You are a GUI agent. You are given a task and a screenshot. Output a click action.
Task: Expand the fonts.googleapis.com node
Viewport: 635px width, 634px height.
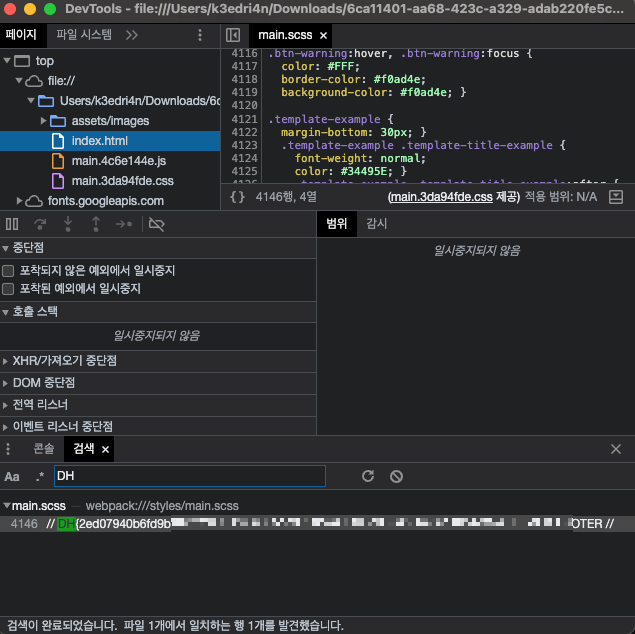click(x=19, y=200)
